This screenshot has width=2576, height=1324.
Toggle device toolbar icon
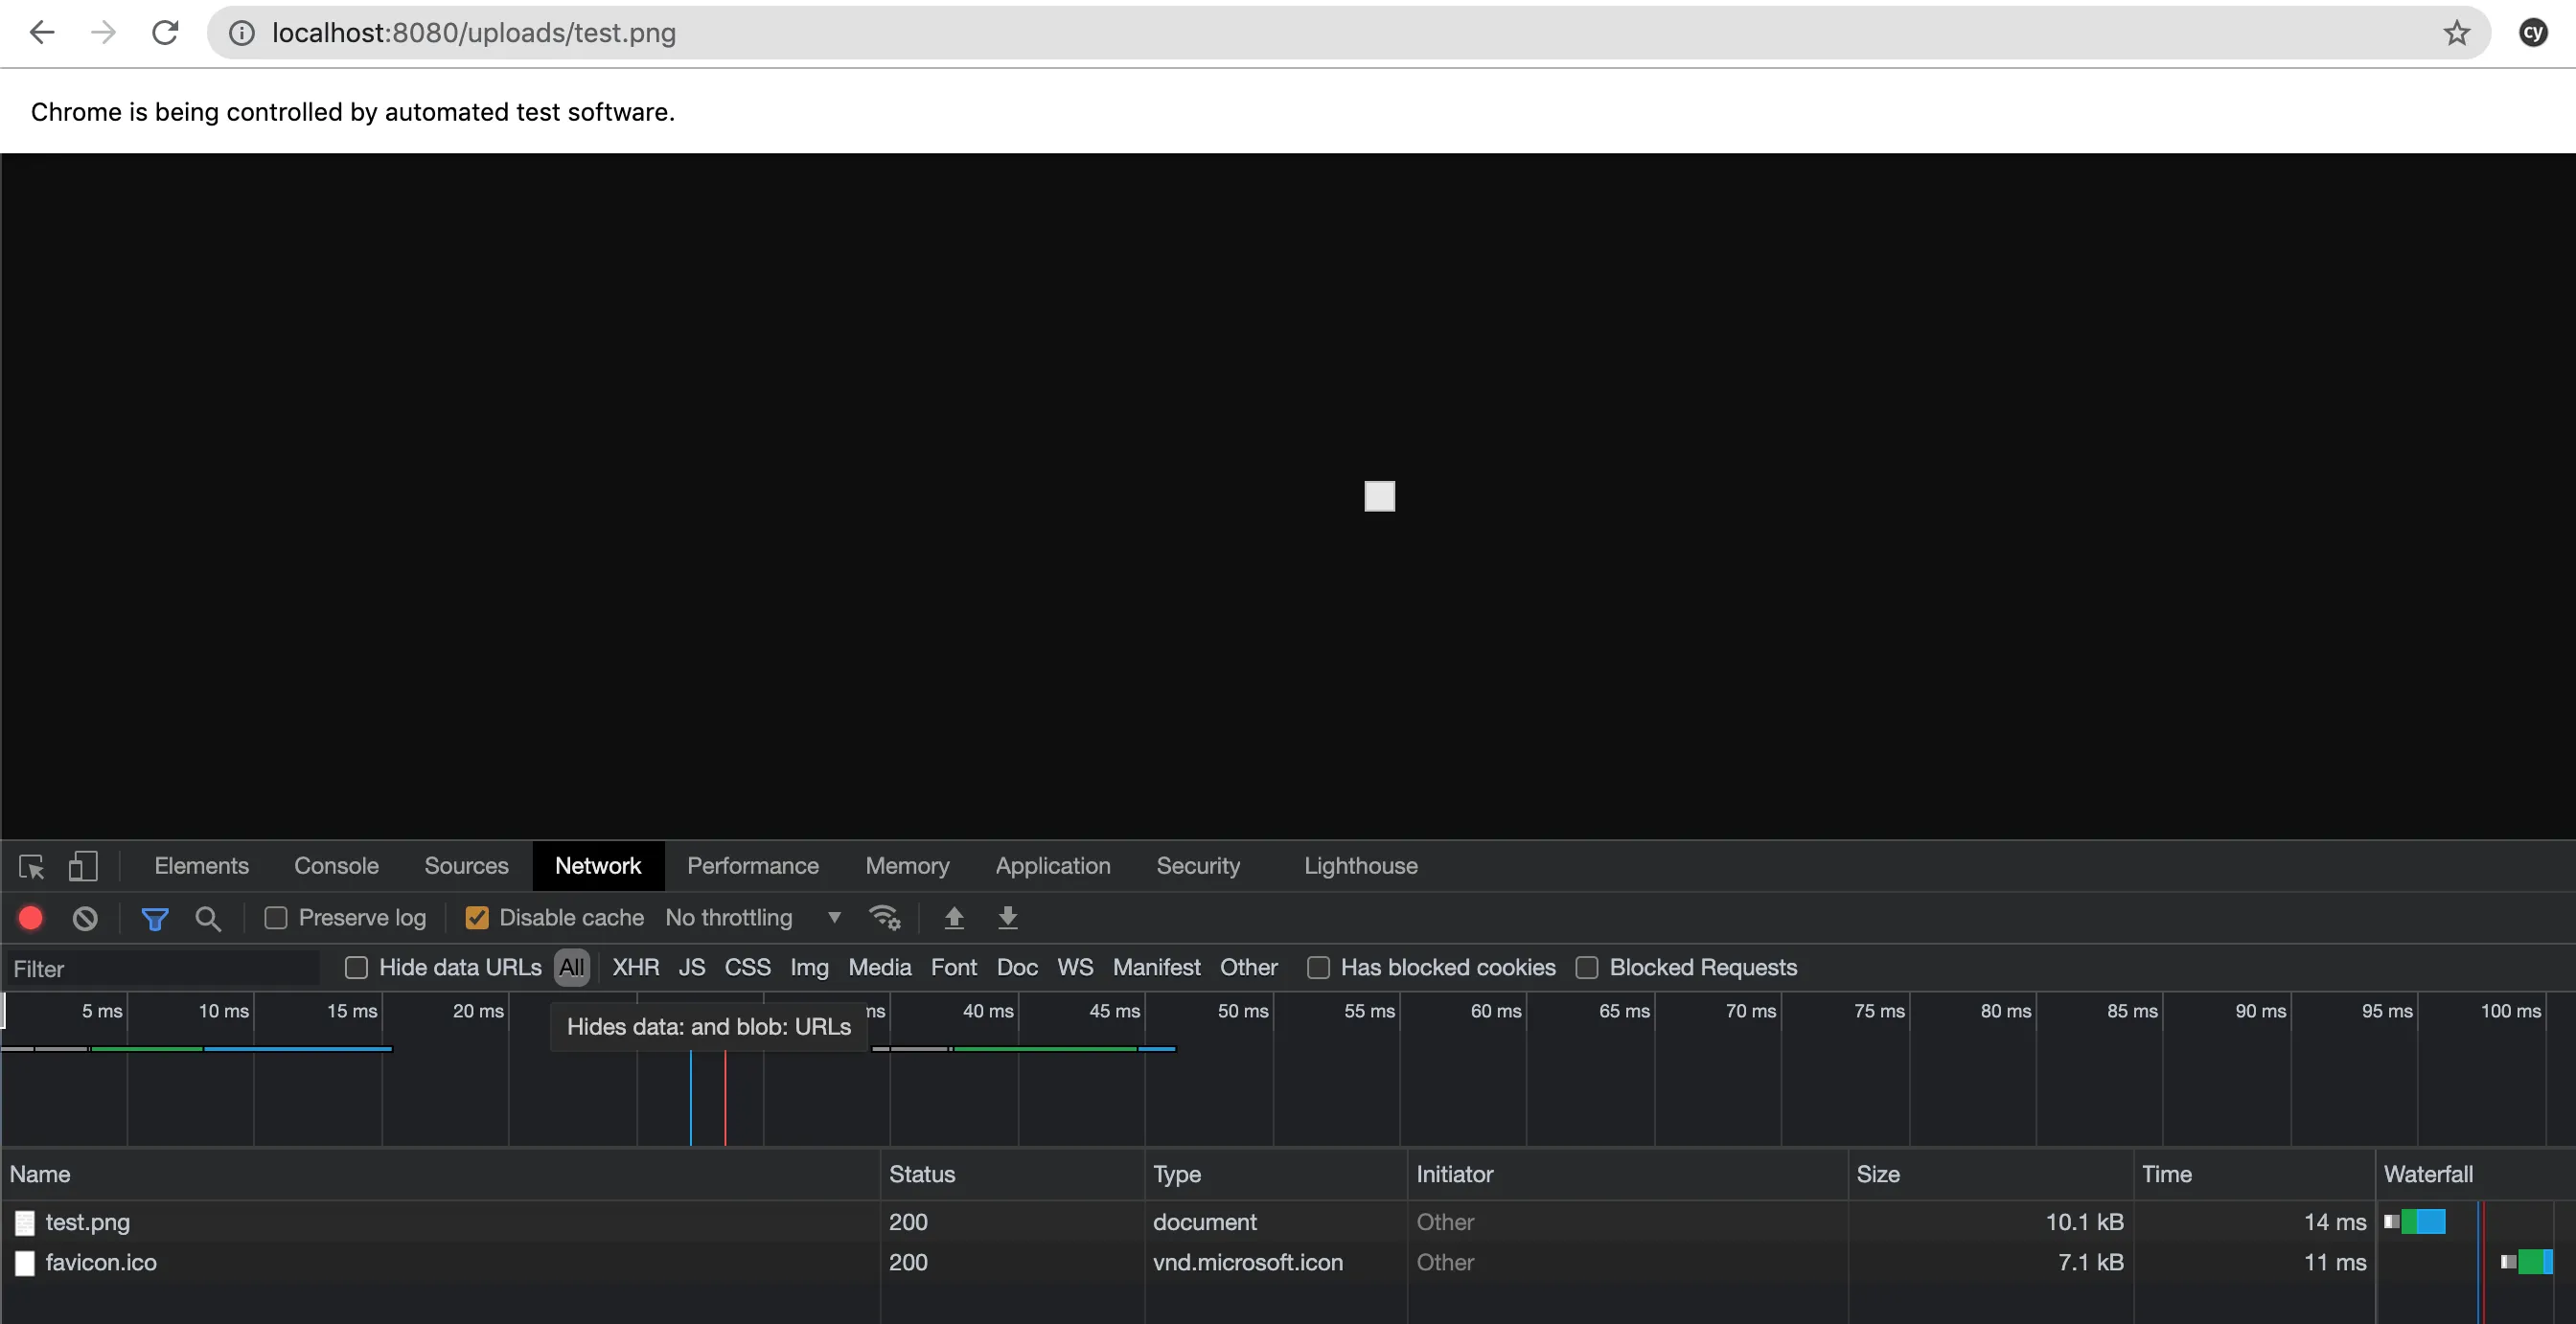pyautogui.click(x=83, y=866)
